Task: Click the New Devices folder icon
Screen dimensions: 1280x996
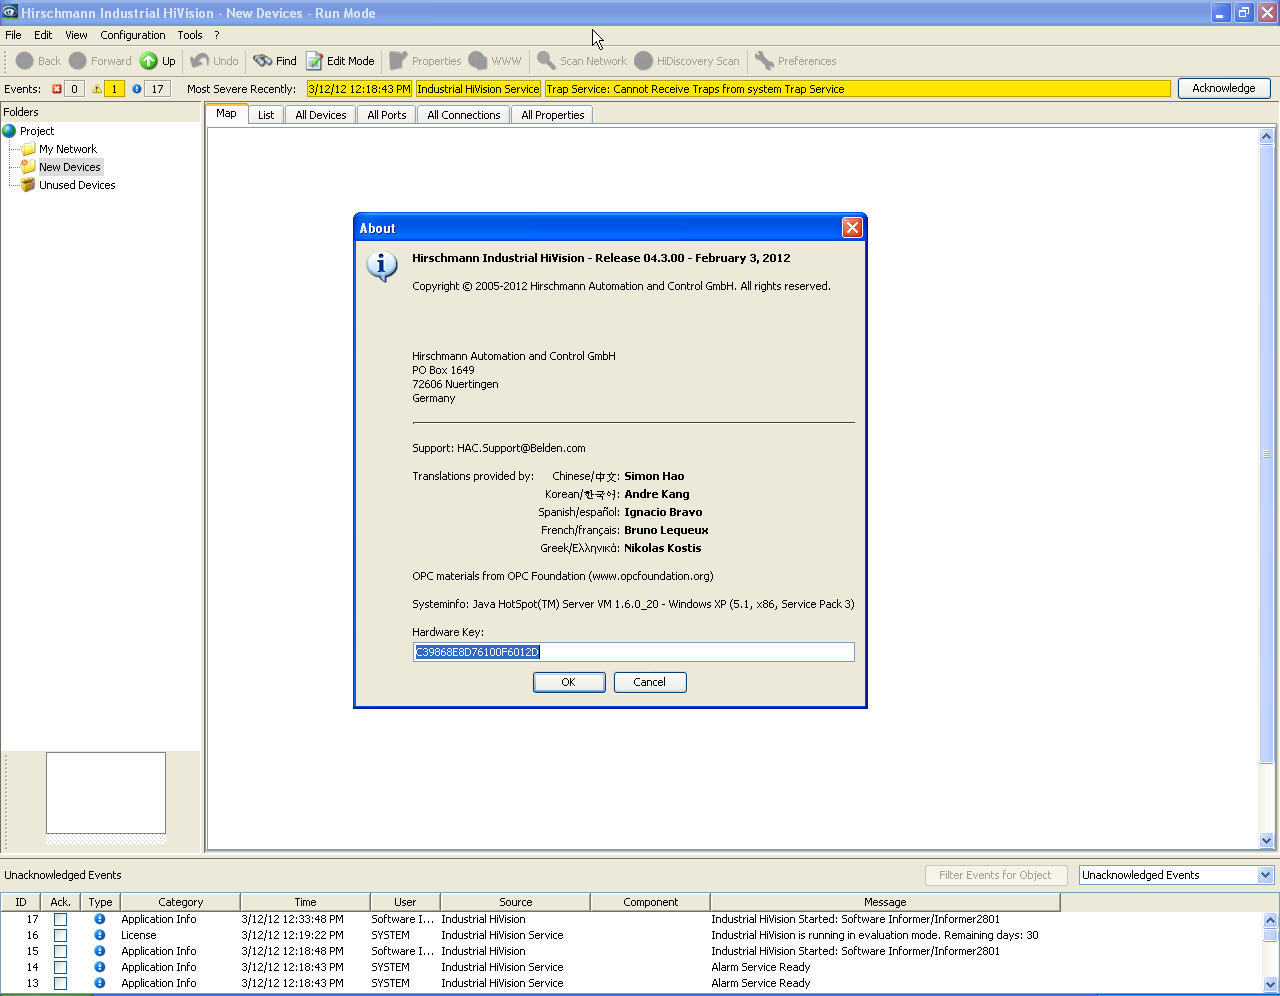Action: 29,167
